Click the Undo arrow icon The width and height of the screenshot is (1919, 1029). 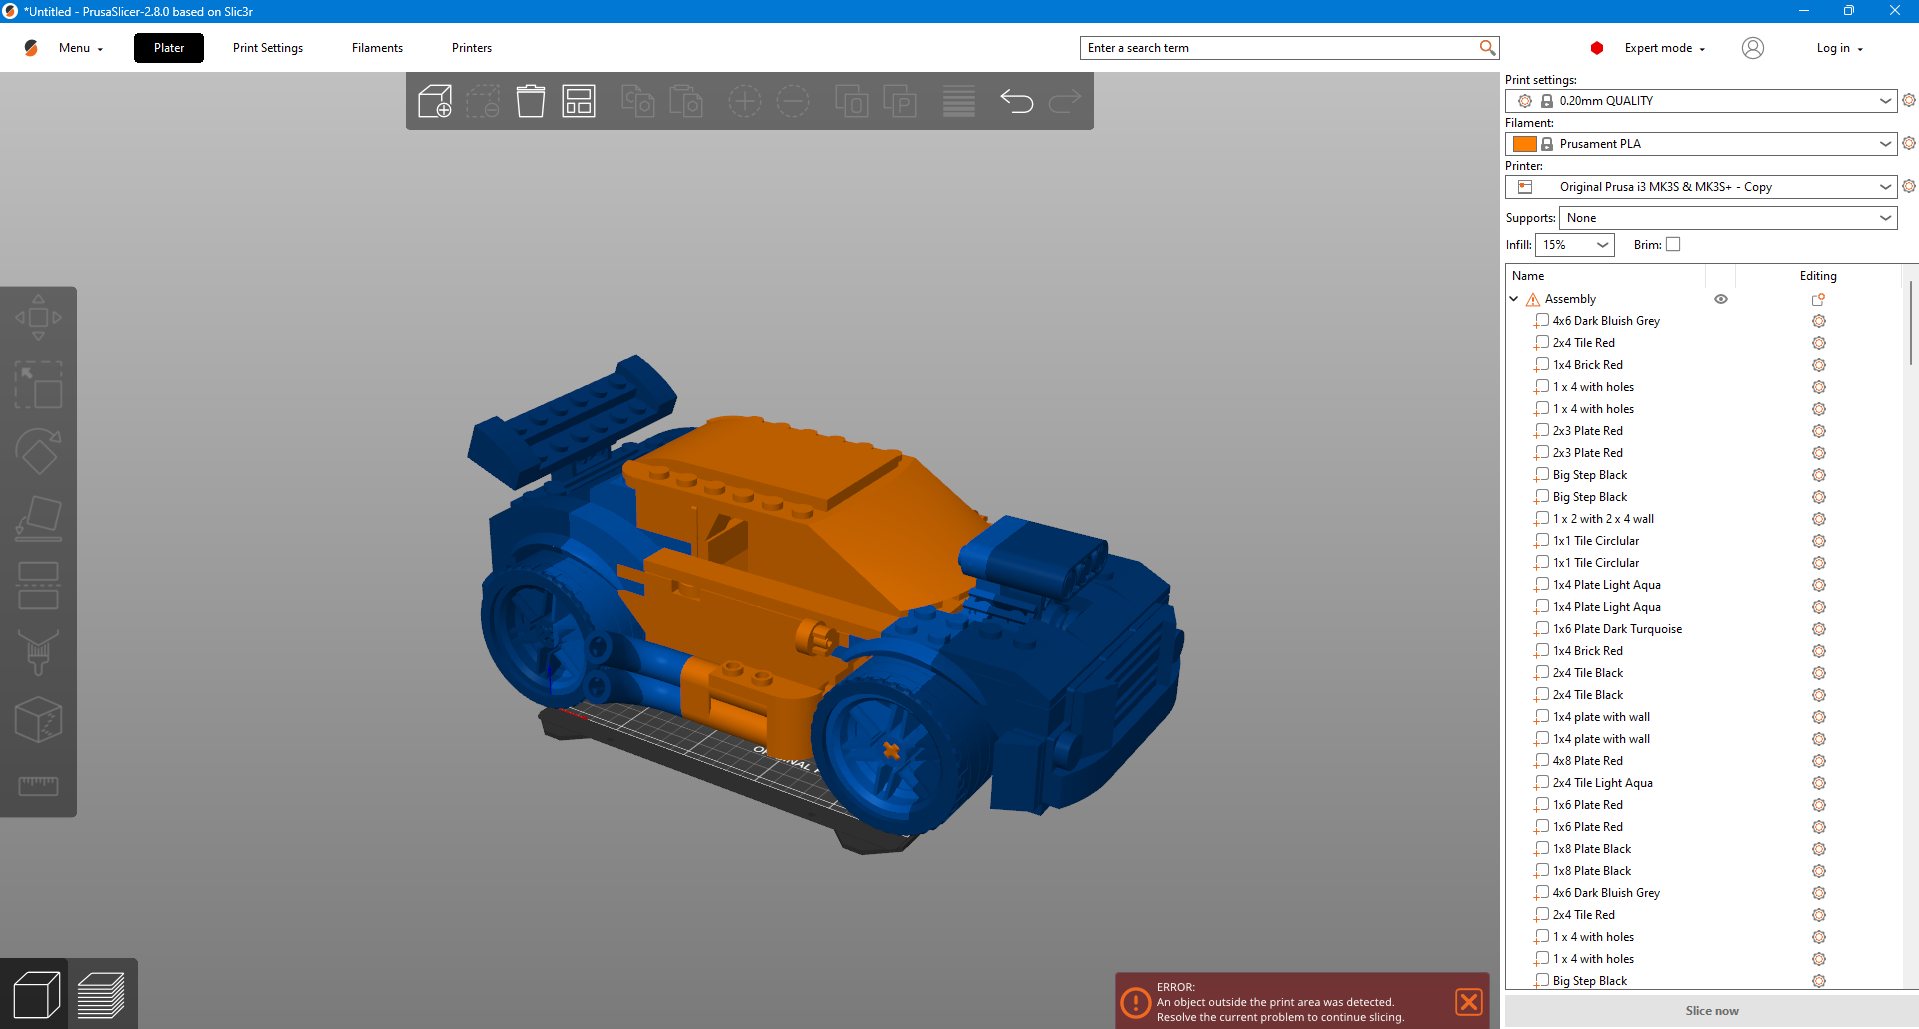coord(1016,101)
